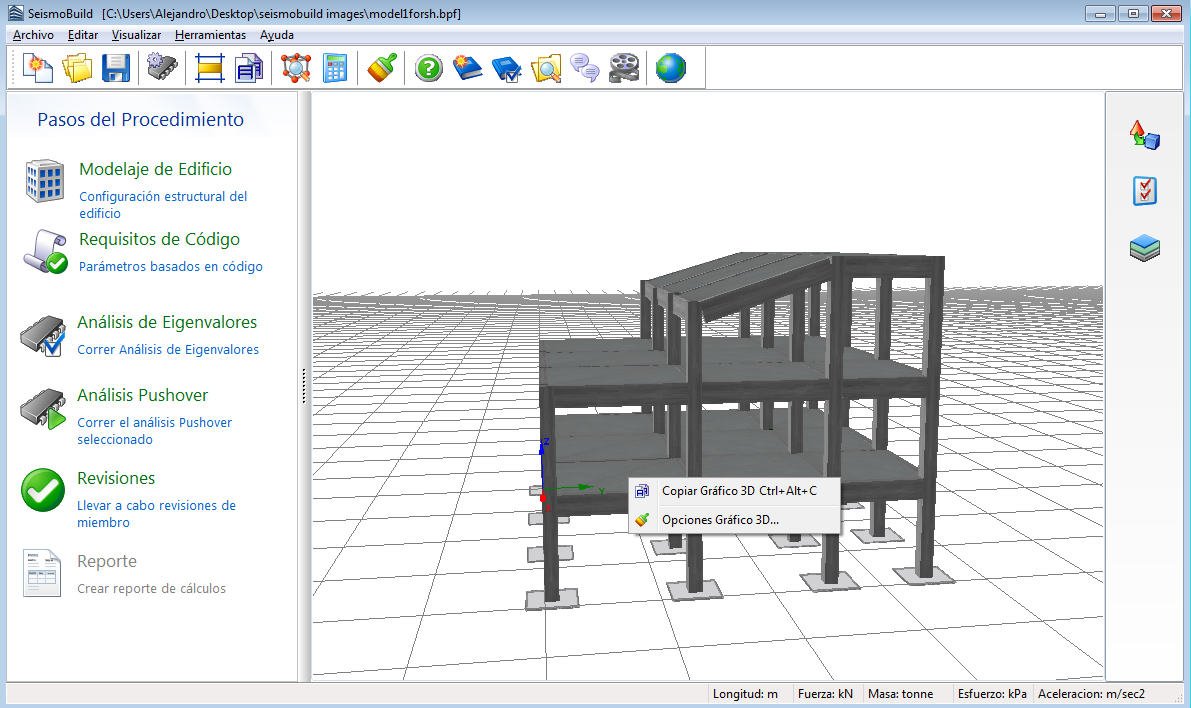Select Opciones Gráfico 3D... in the context menu
The image size is (1191, 708).
pyautogui.click(x=720, y=520)
